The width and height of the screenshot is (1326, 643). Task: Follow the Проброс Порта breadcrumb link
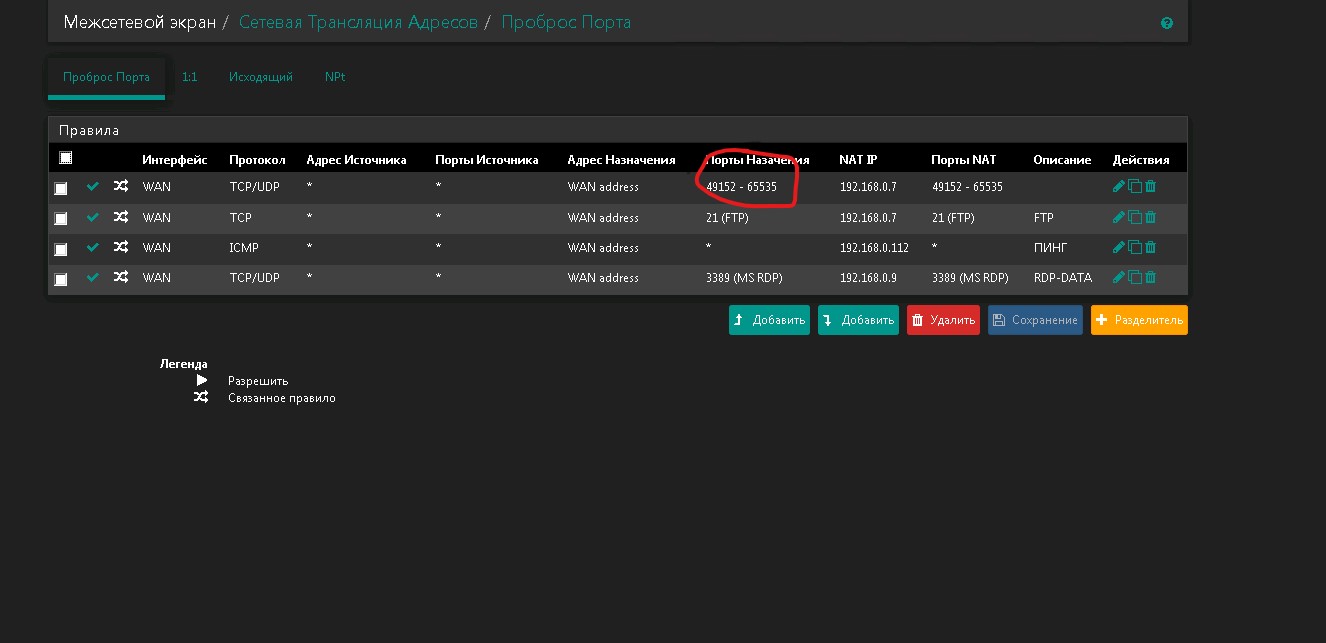click(566, 22)
